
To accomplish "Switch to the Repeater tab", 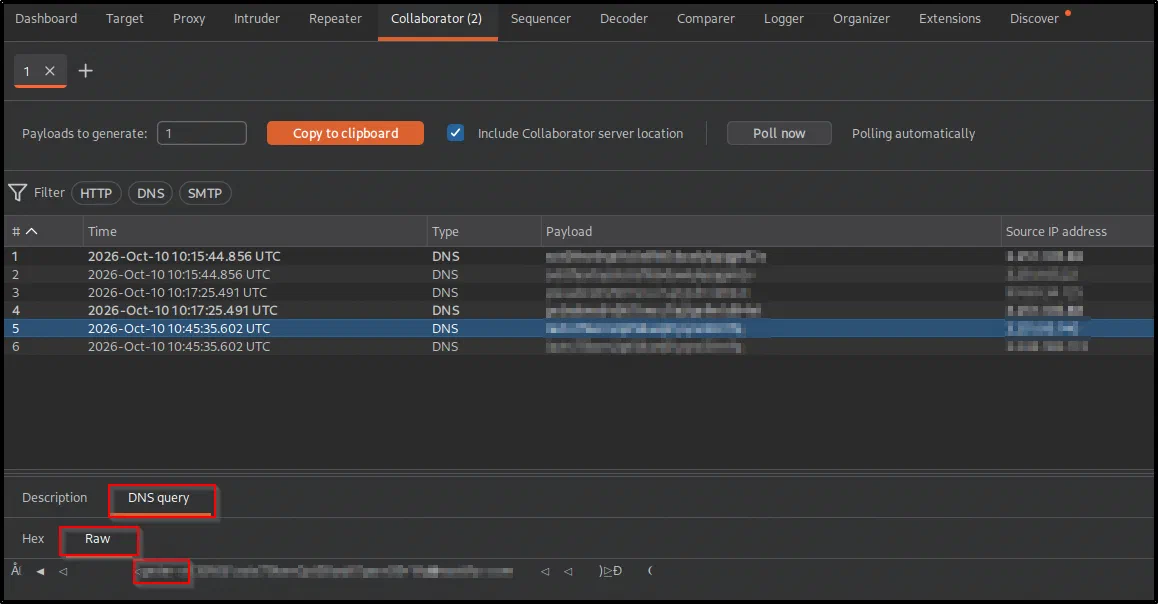I will coord(335,18).
